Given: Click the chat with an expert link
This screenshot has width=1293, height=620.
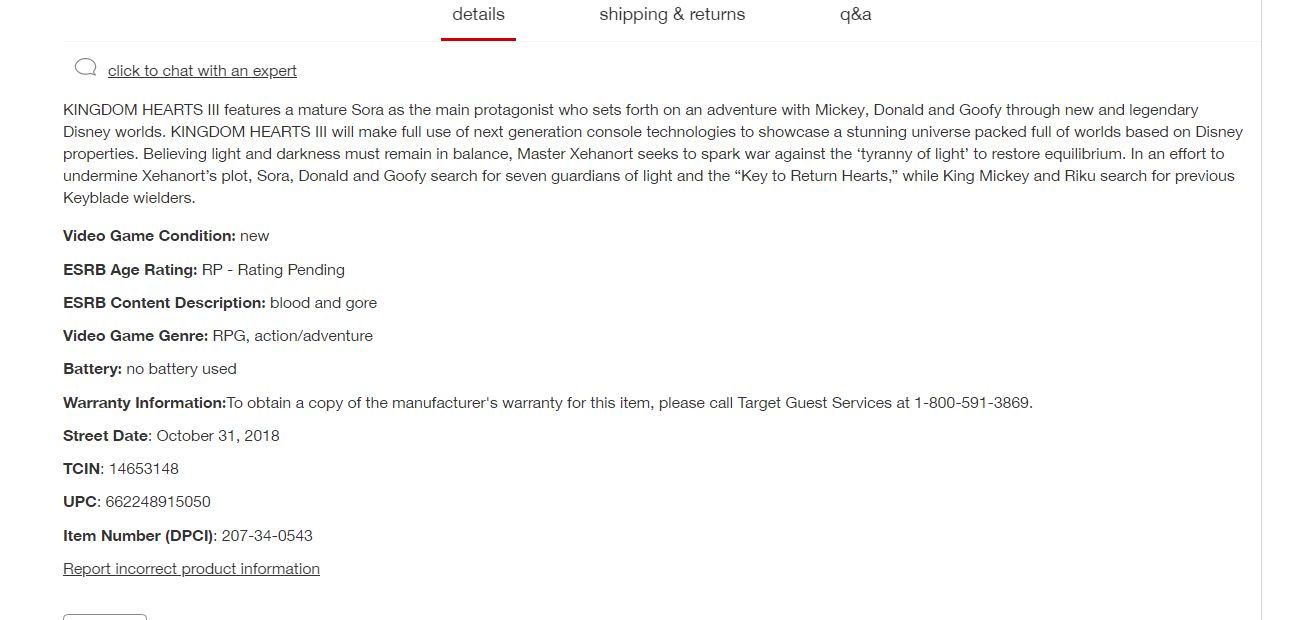Looking at the screenshot, I should pos(202,71).
